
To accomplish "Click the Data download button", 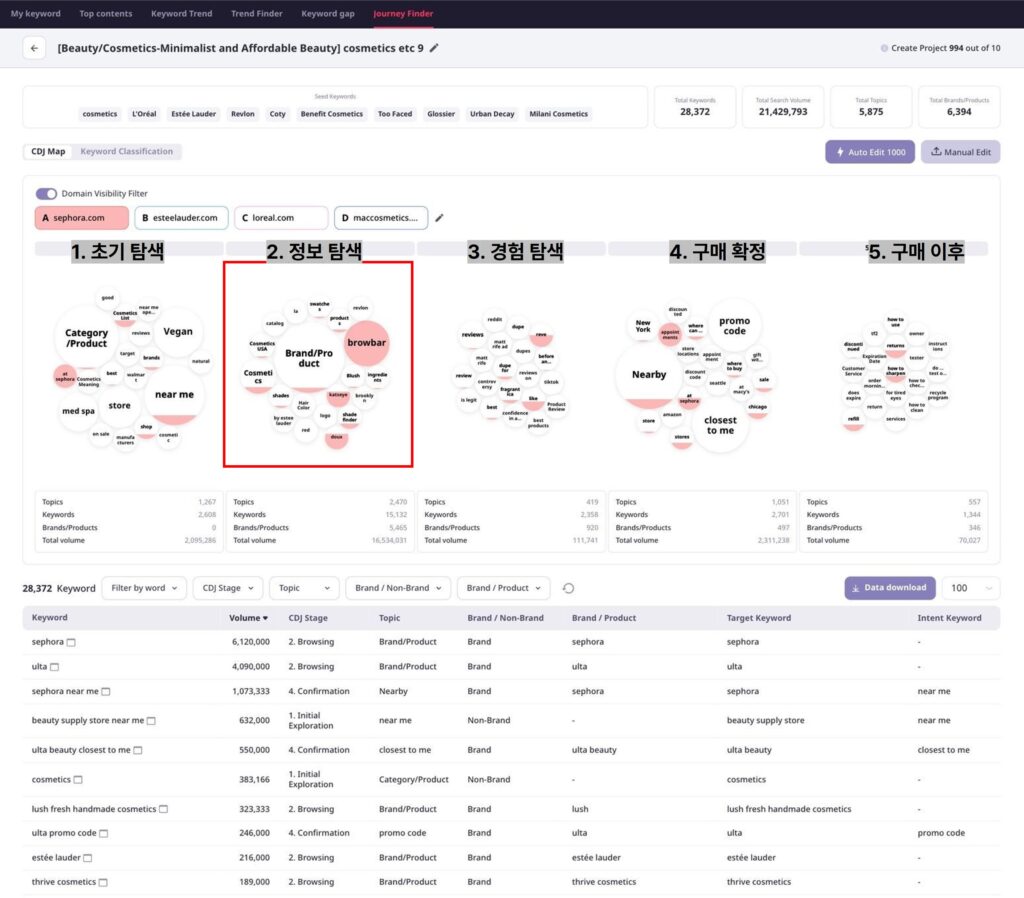I will tap(889, 588).
